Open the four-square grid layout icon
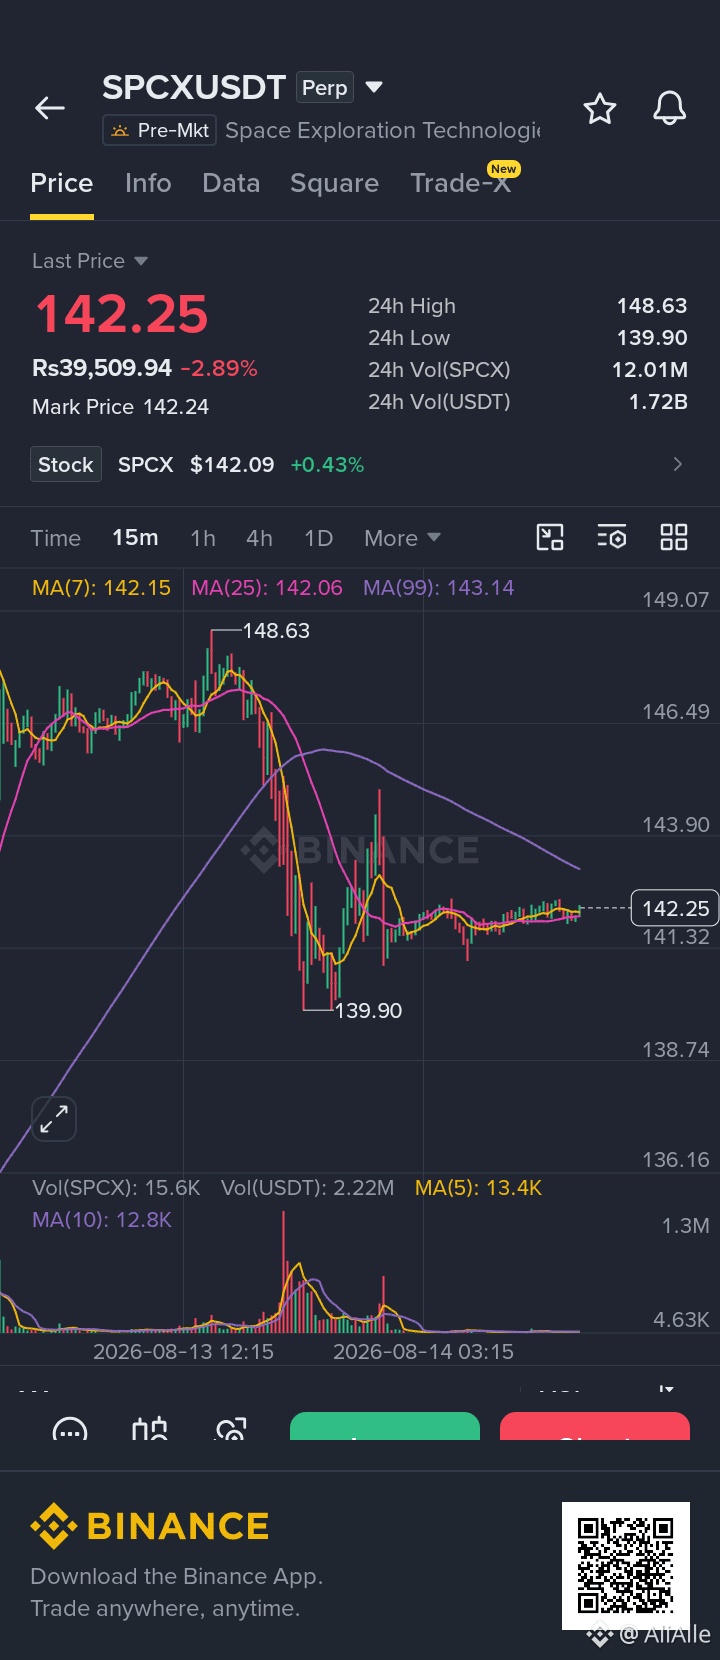 [674, 537]
